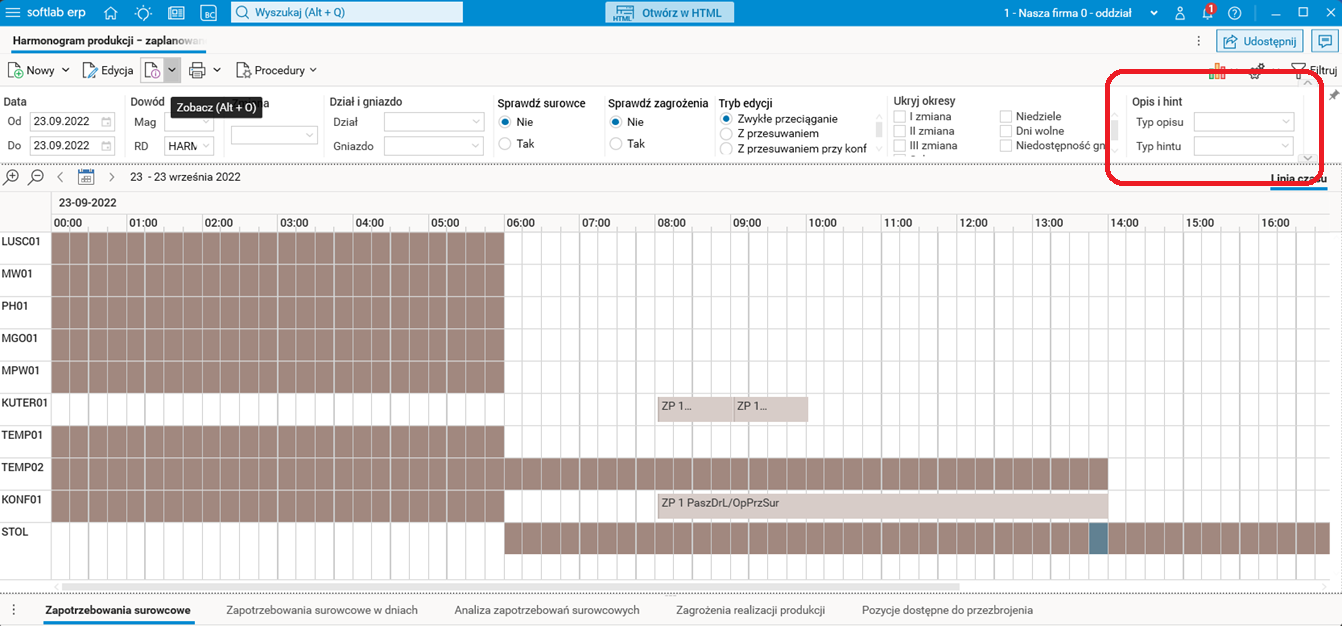Open calendar for the Do date
The width and height of the screenshot is (1342, 626).
coord(106,146)
